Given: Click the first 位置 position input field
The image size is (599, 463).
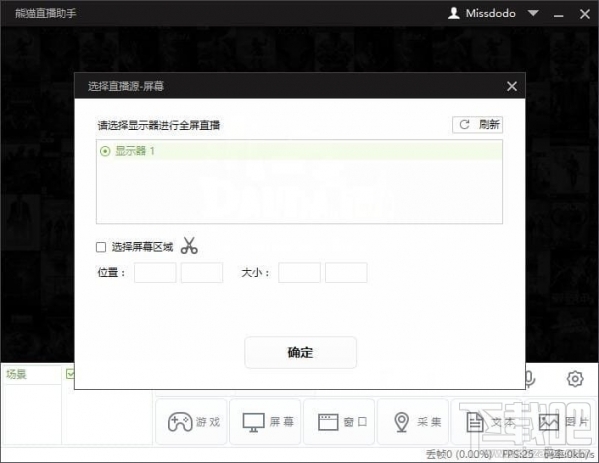Looking at the screenshot, I should (x=155, y=272).
